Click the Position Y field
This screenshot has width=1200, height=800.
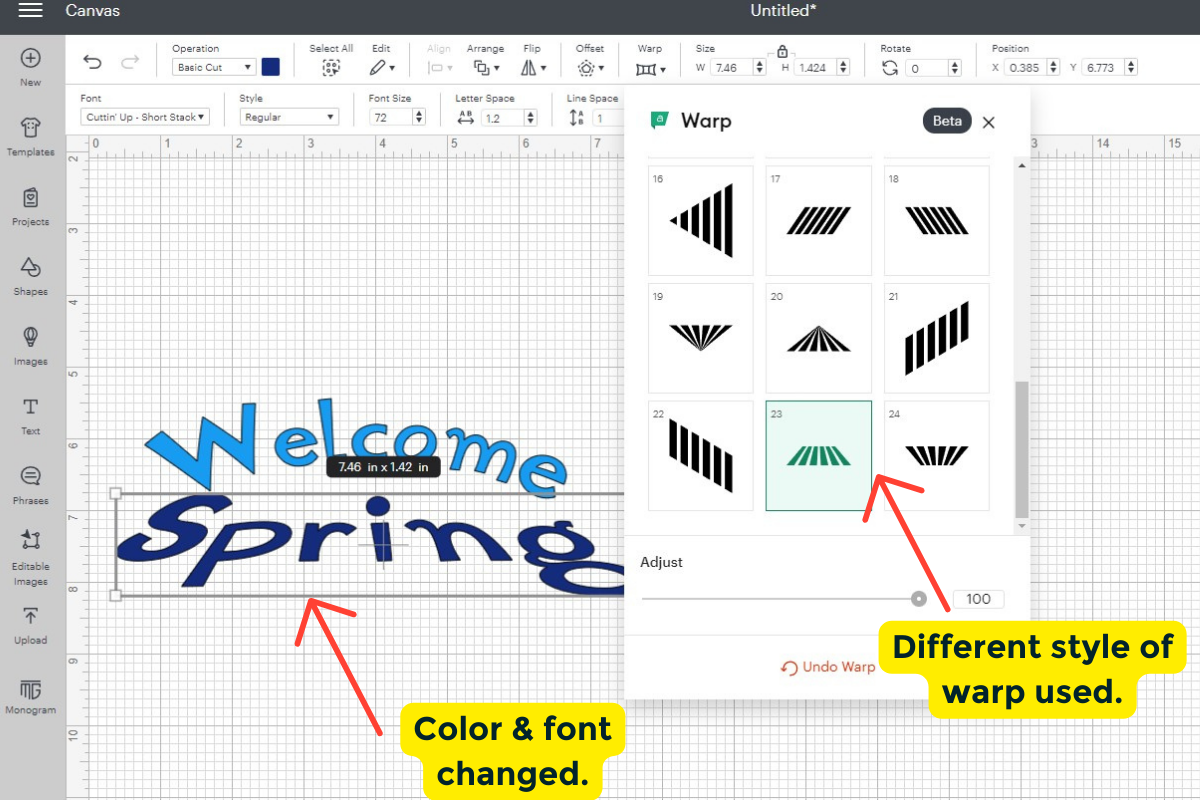(x=1110, y=67)
